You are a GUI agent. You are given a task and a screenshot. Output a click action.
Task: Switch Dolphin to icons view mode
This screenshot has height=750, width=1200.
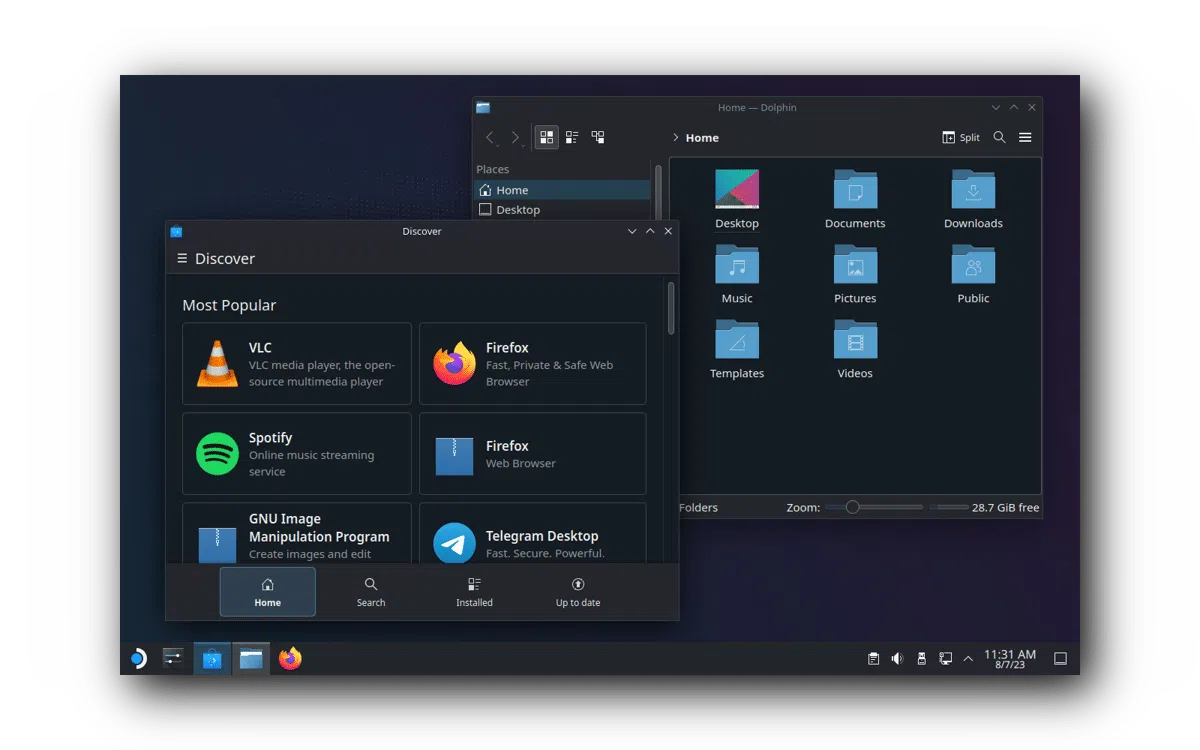(x=546, y=137)
